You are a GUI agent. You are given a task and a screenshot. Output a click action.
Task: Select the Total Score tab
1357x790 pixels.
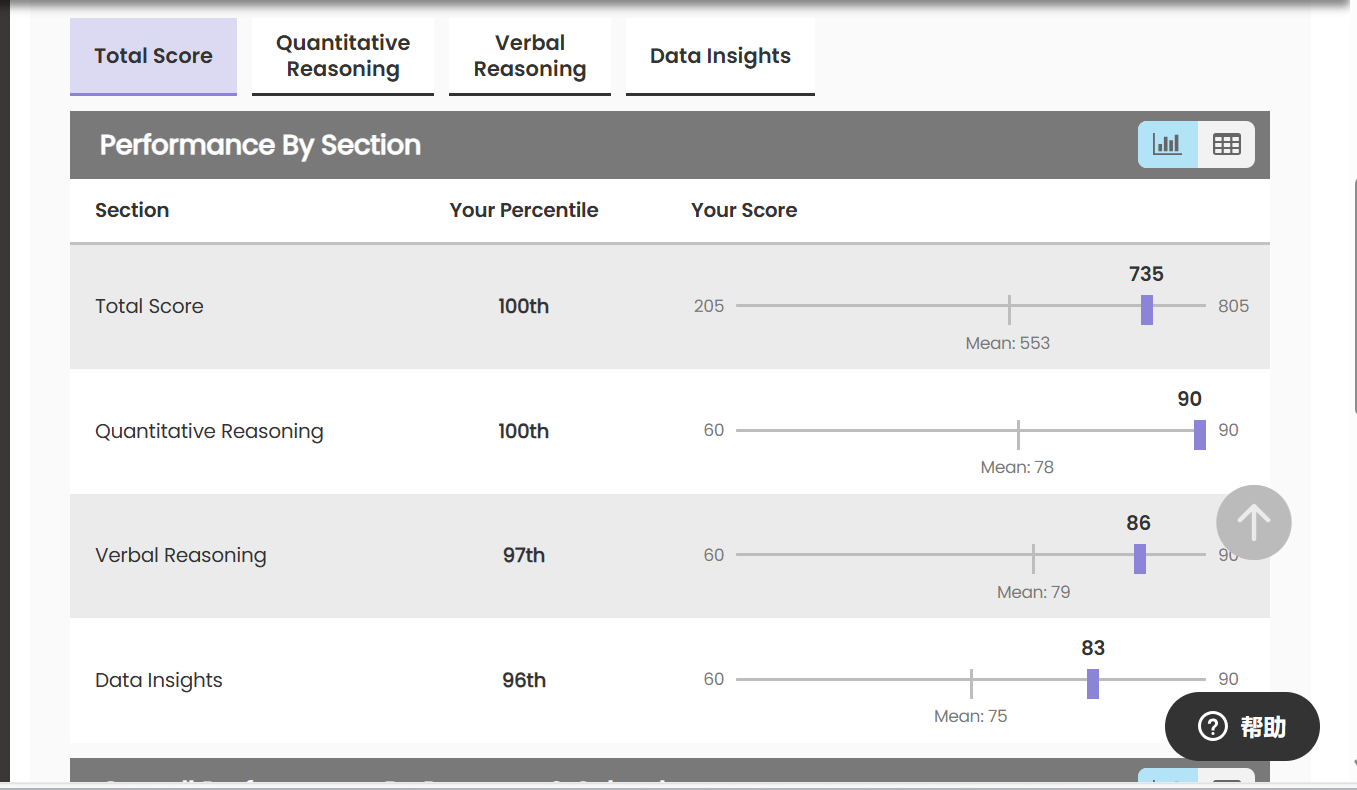[x=153, y=56]
